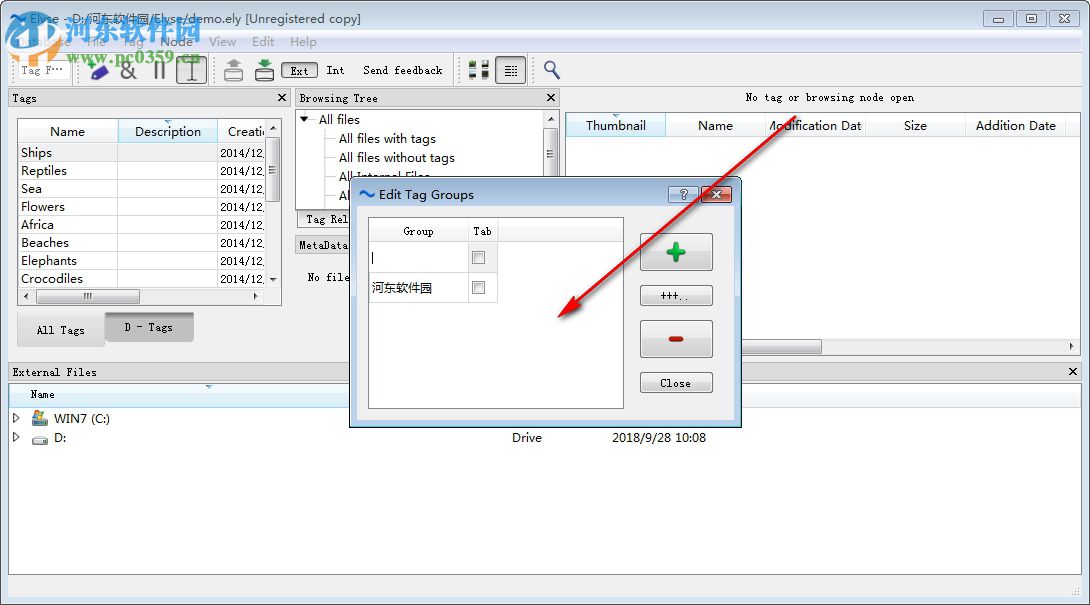Select the double-bar OR tag operator icon
1090x605 pixels.
coord(159,70)
